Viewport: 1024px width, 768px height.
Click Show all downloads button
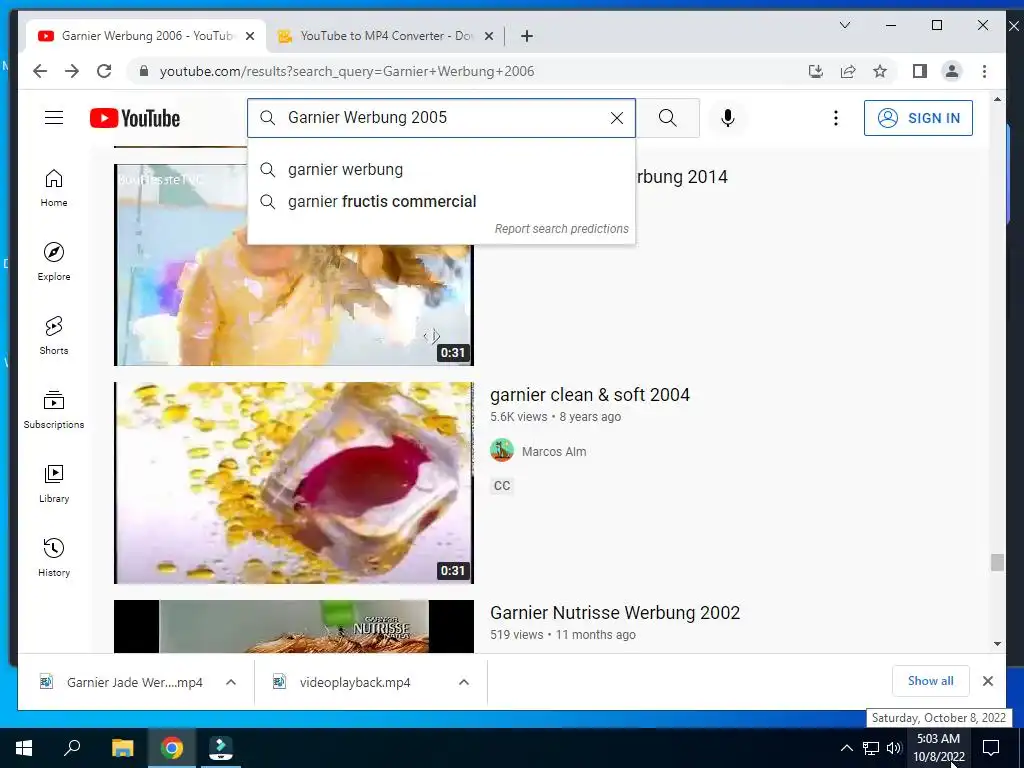(x=931, y=681)
